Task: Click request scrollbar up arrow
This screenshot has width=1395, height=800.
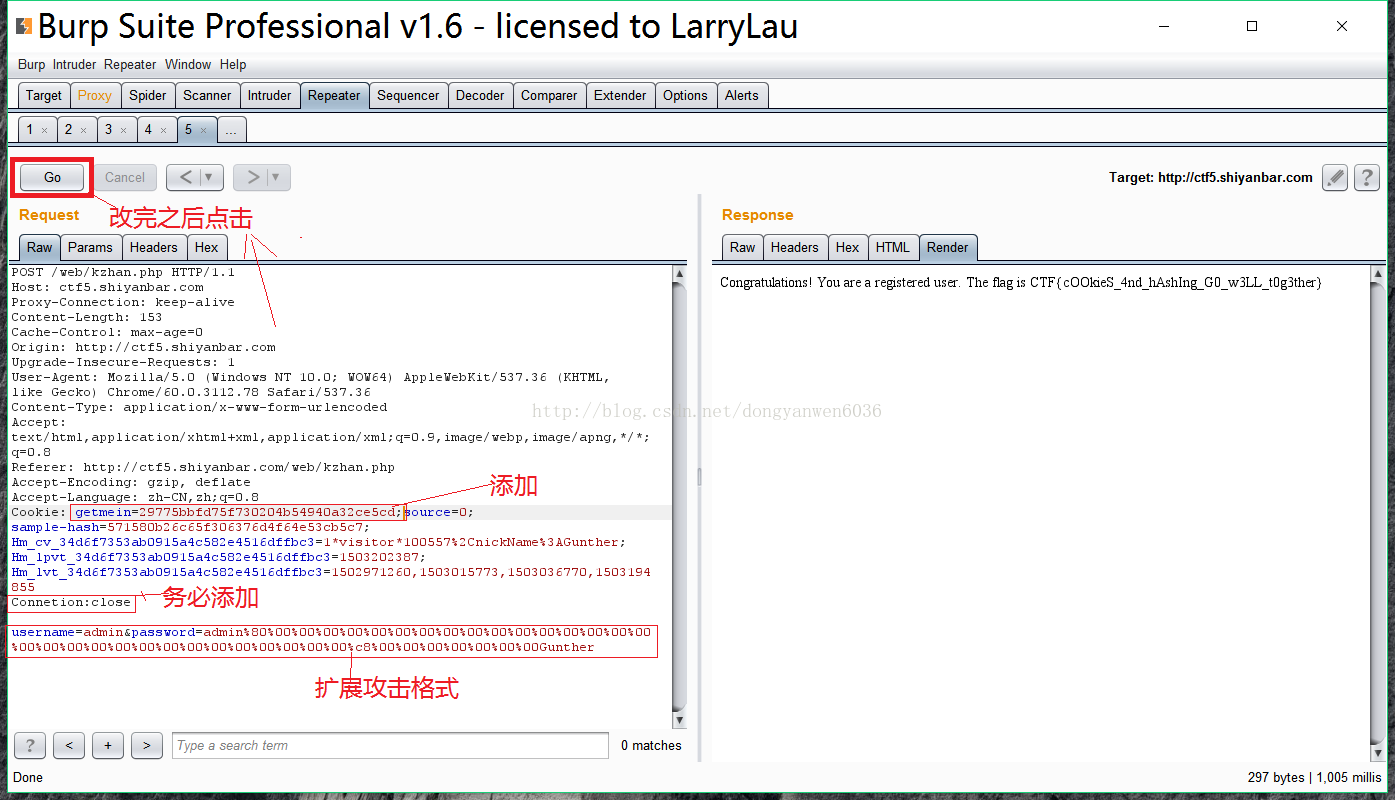Action: point(680,274)
